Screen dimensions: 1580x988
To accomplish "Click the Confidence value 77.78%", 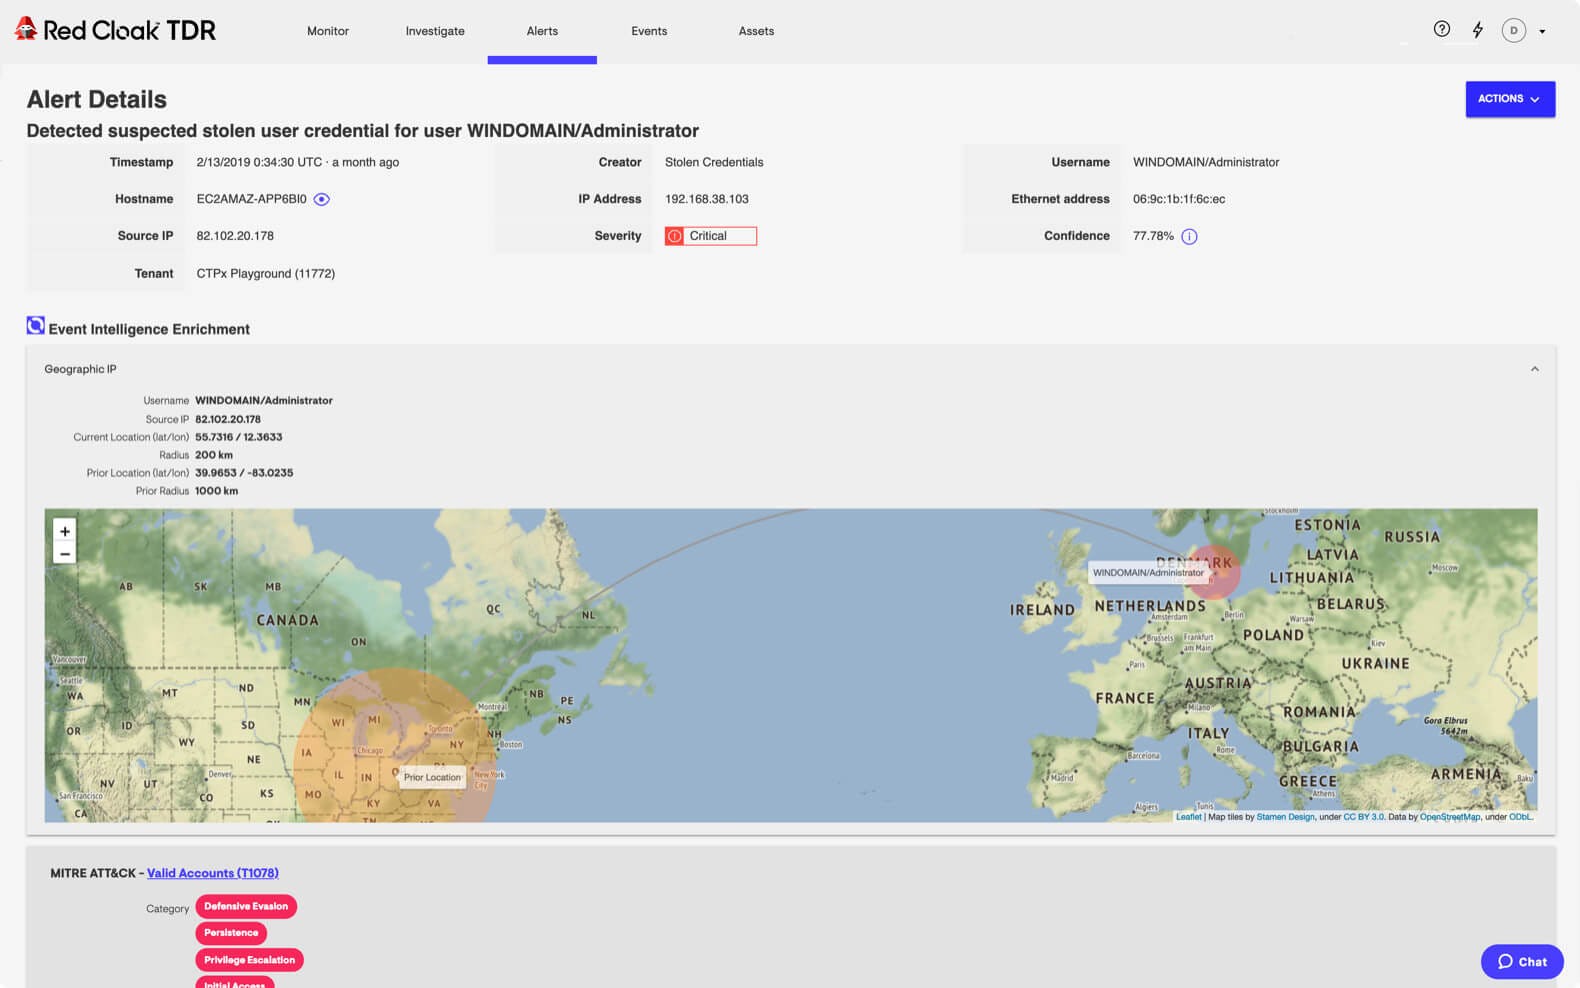I will pos(1153,236).
